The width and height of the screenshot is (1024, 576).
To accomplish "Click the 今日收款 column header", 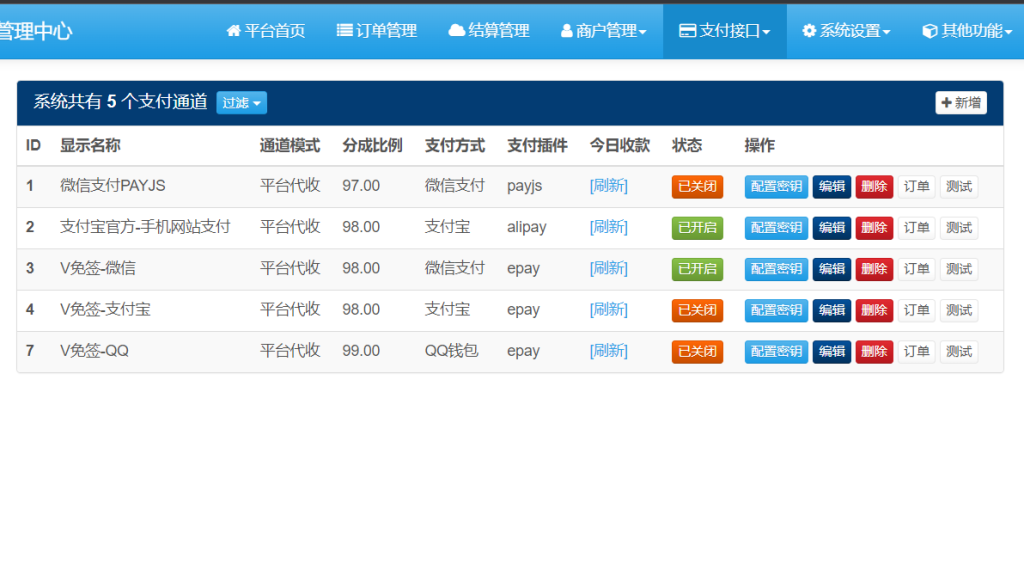I will pos(620,145).
